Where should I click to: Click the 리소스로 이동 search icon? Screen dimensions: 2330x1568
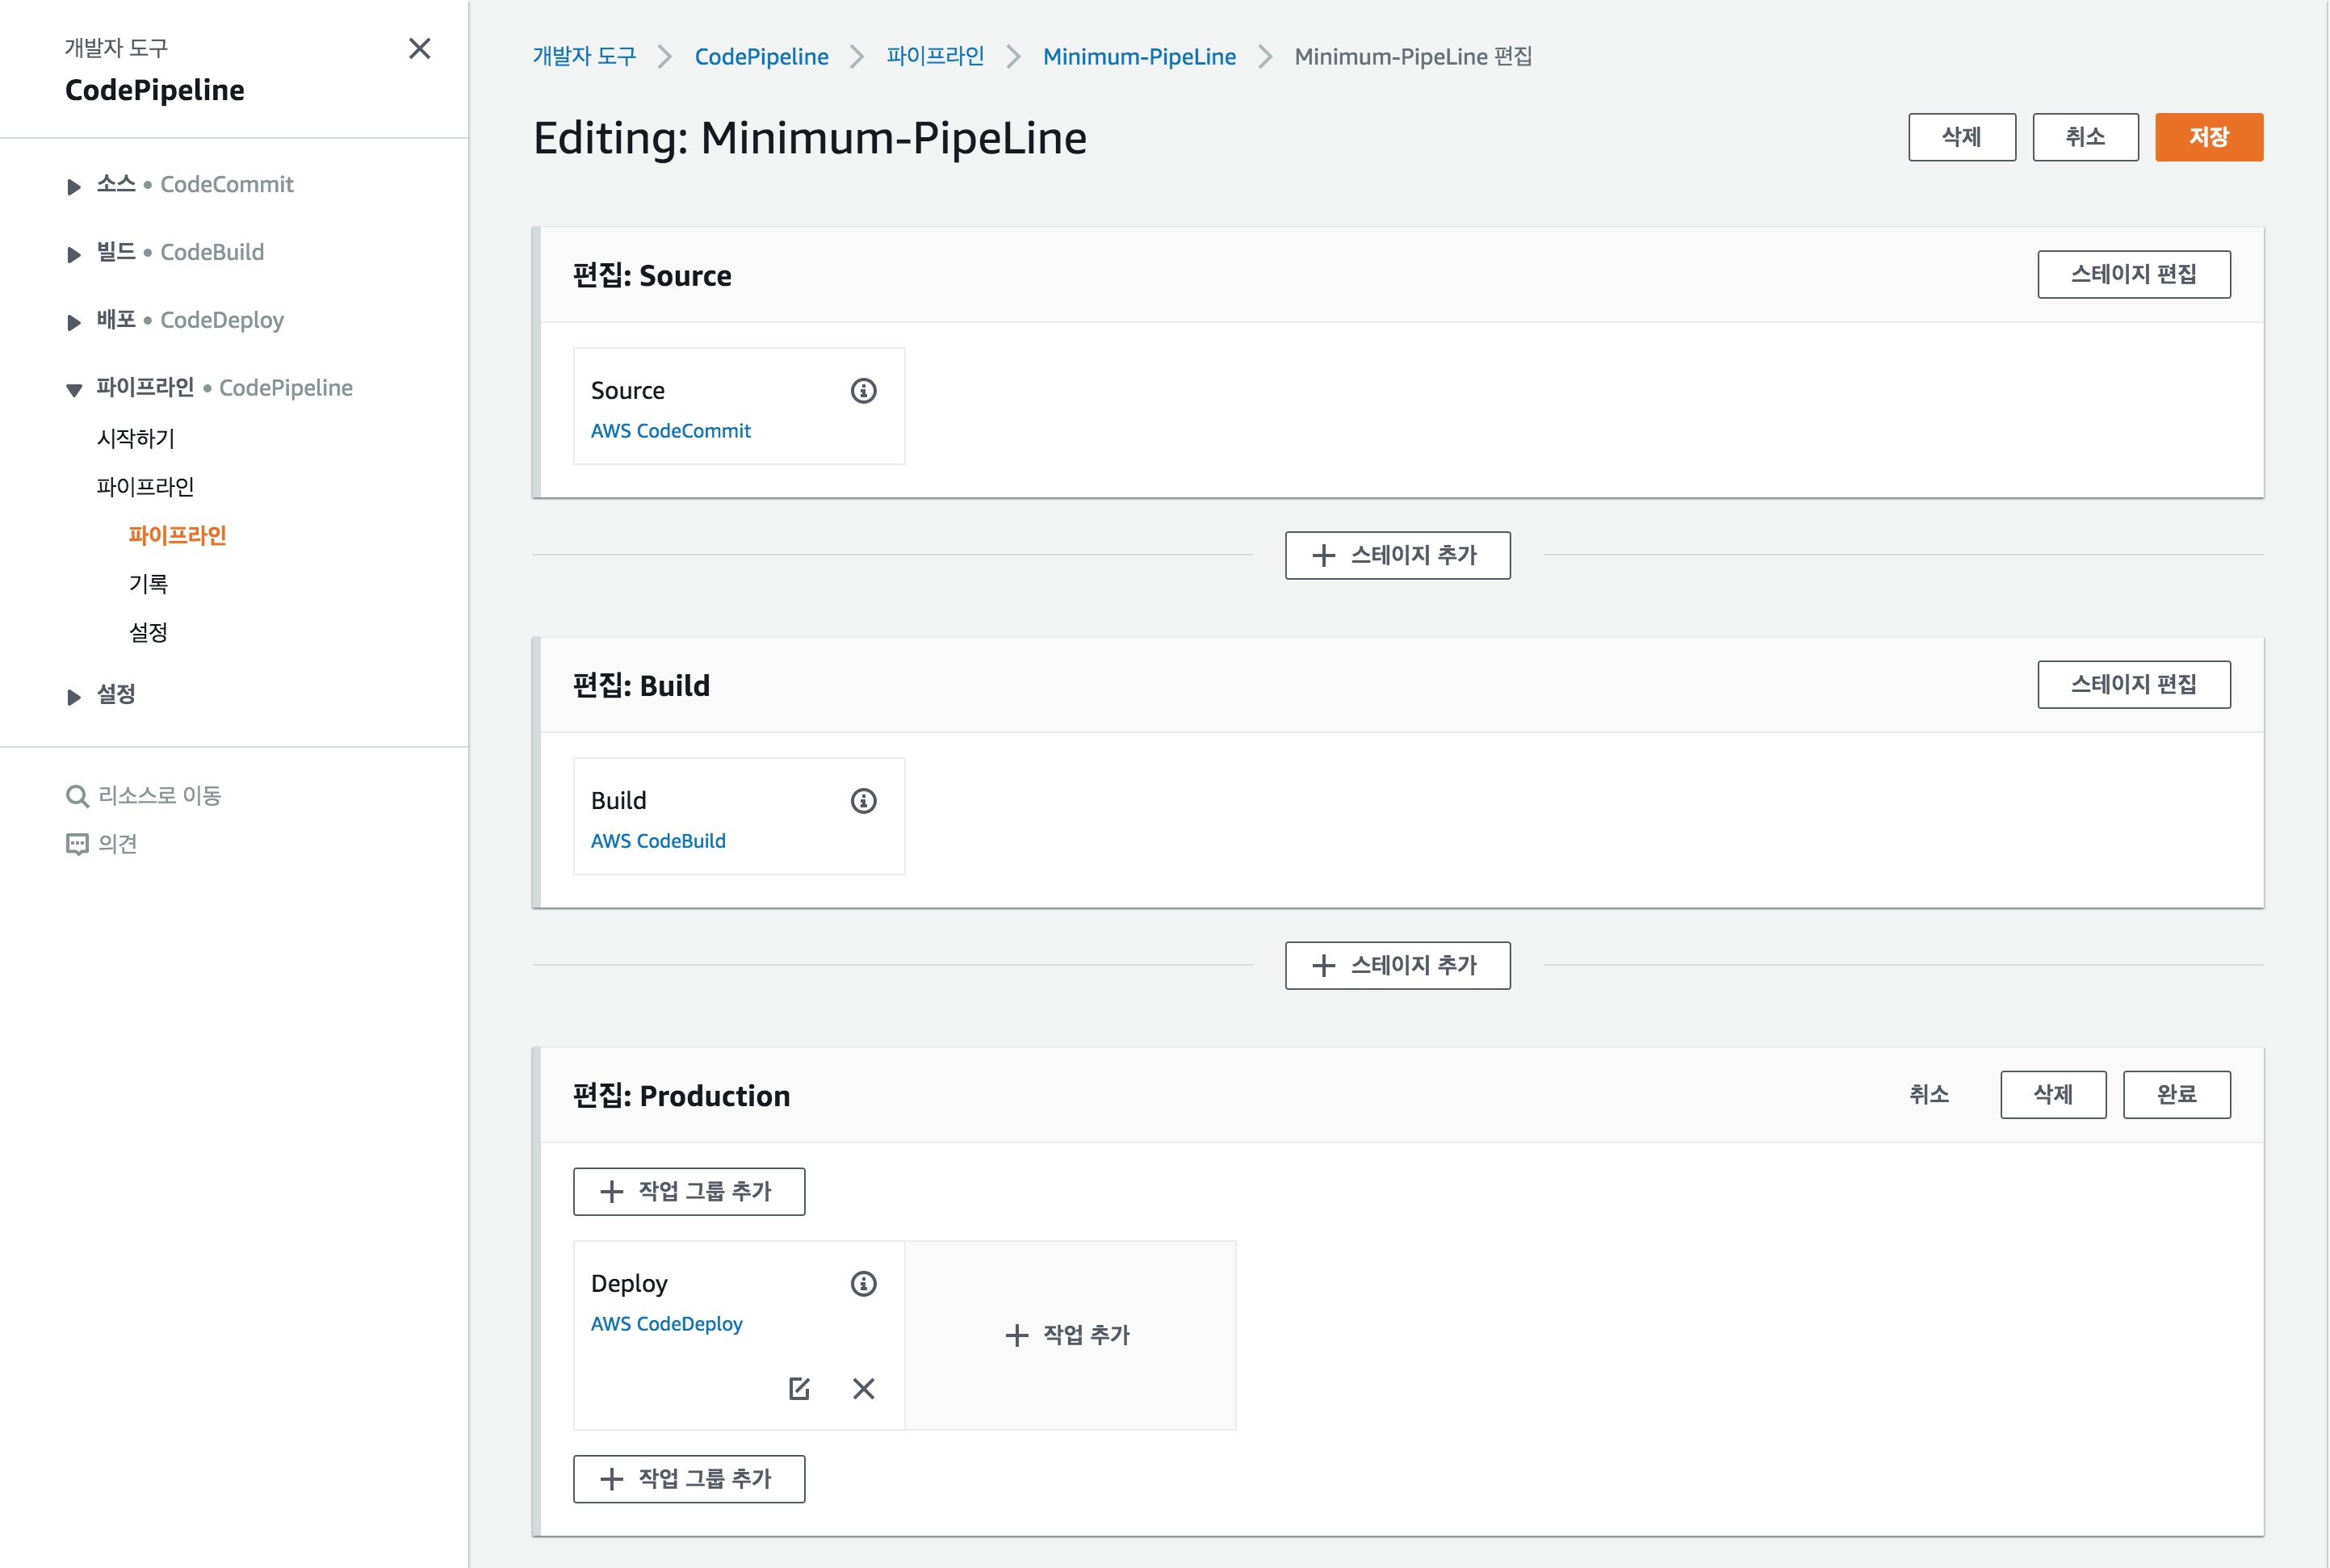click(77, 796)
